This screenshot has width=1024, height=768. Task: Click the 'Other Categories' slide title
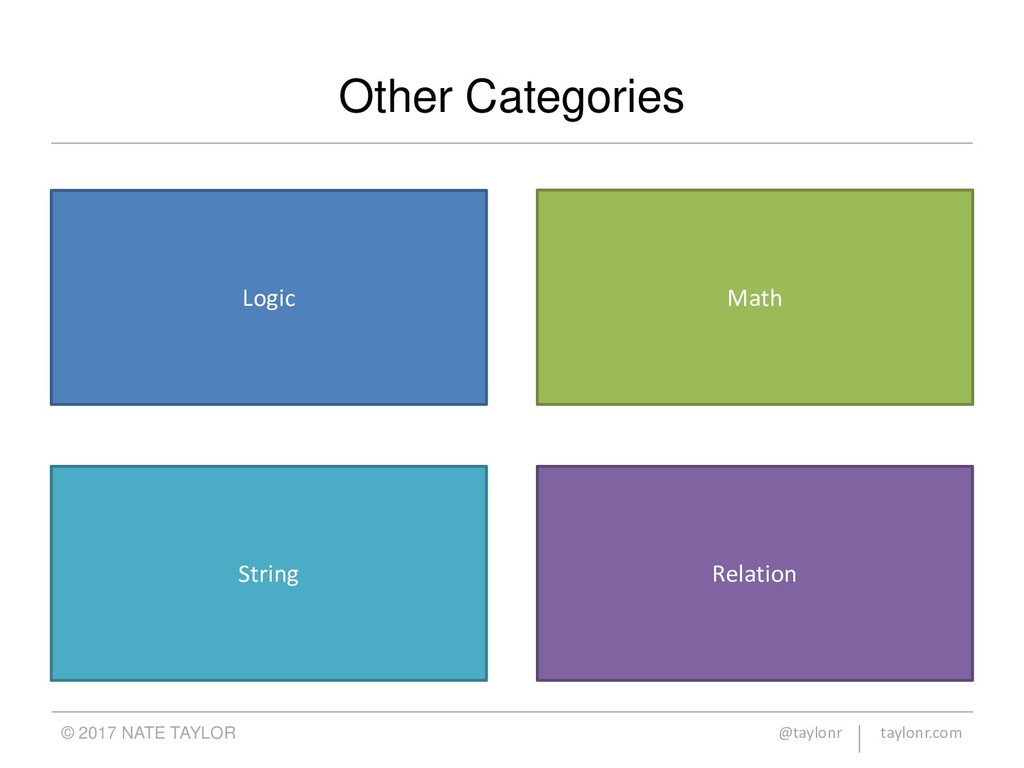511,97
